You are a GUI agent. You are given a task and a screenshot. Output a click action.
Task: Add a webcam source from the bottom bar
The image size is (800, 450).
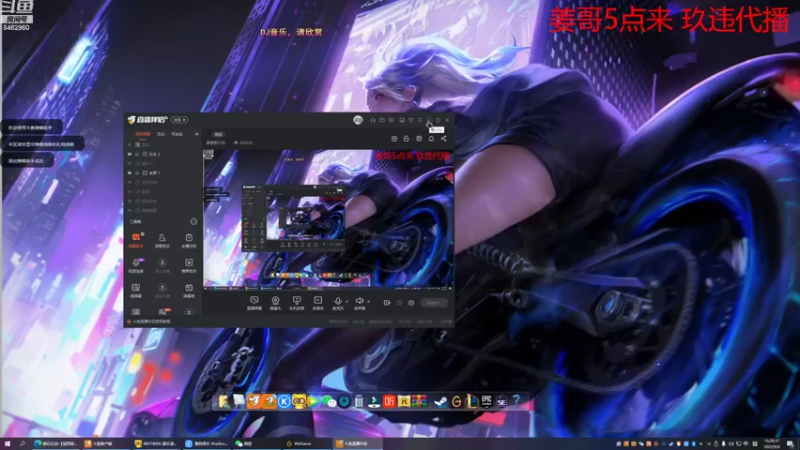(276, 303)
